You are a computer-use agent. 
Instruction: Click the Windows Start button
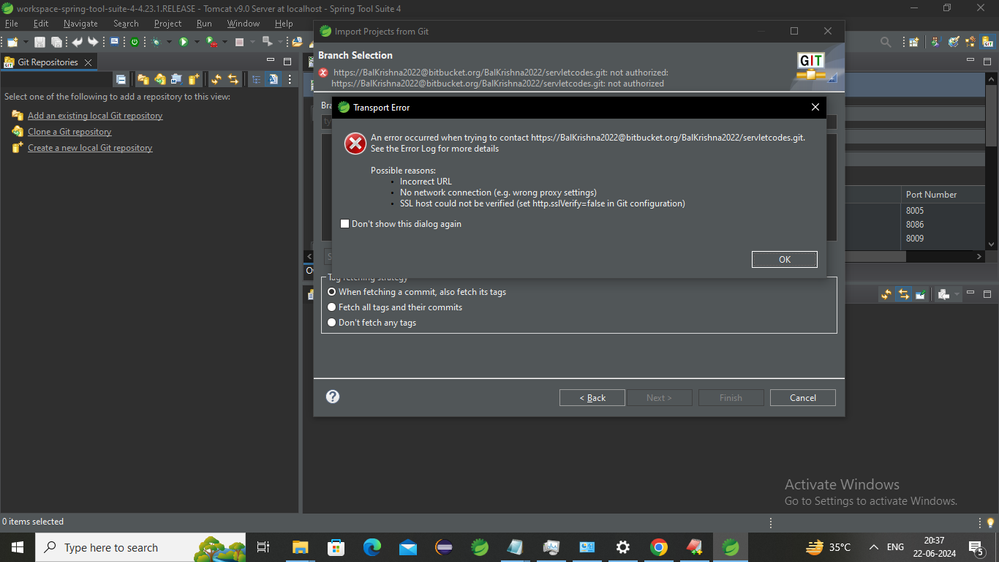tap(17, 547)
